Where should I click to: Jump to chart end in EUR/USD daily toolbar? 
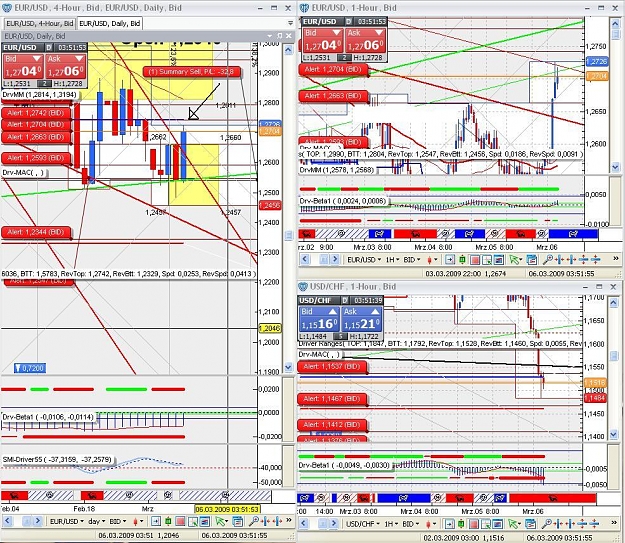(x=156, y=521)
